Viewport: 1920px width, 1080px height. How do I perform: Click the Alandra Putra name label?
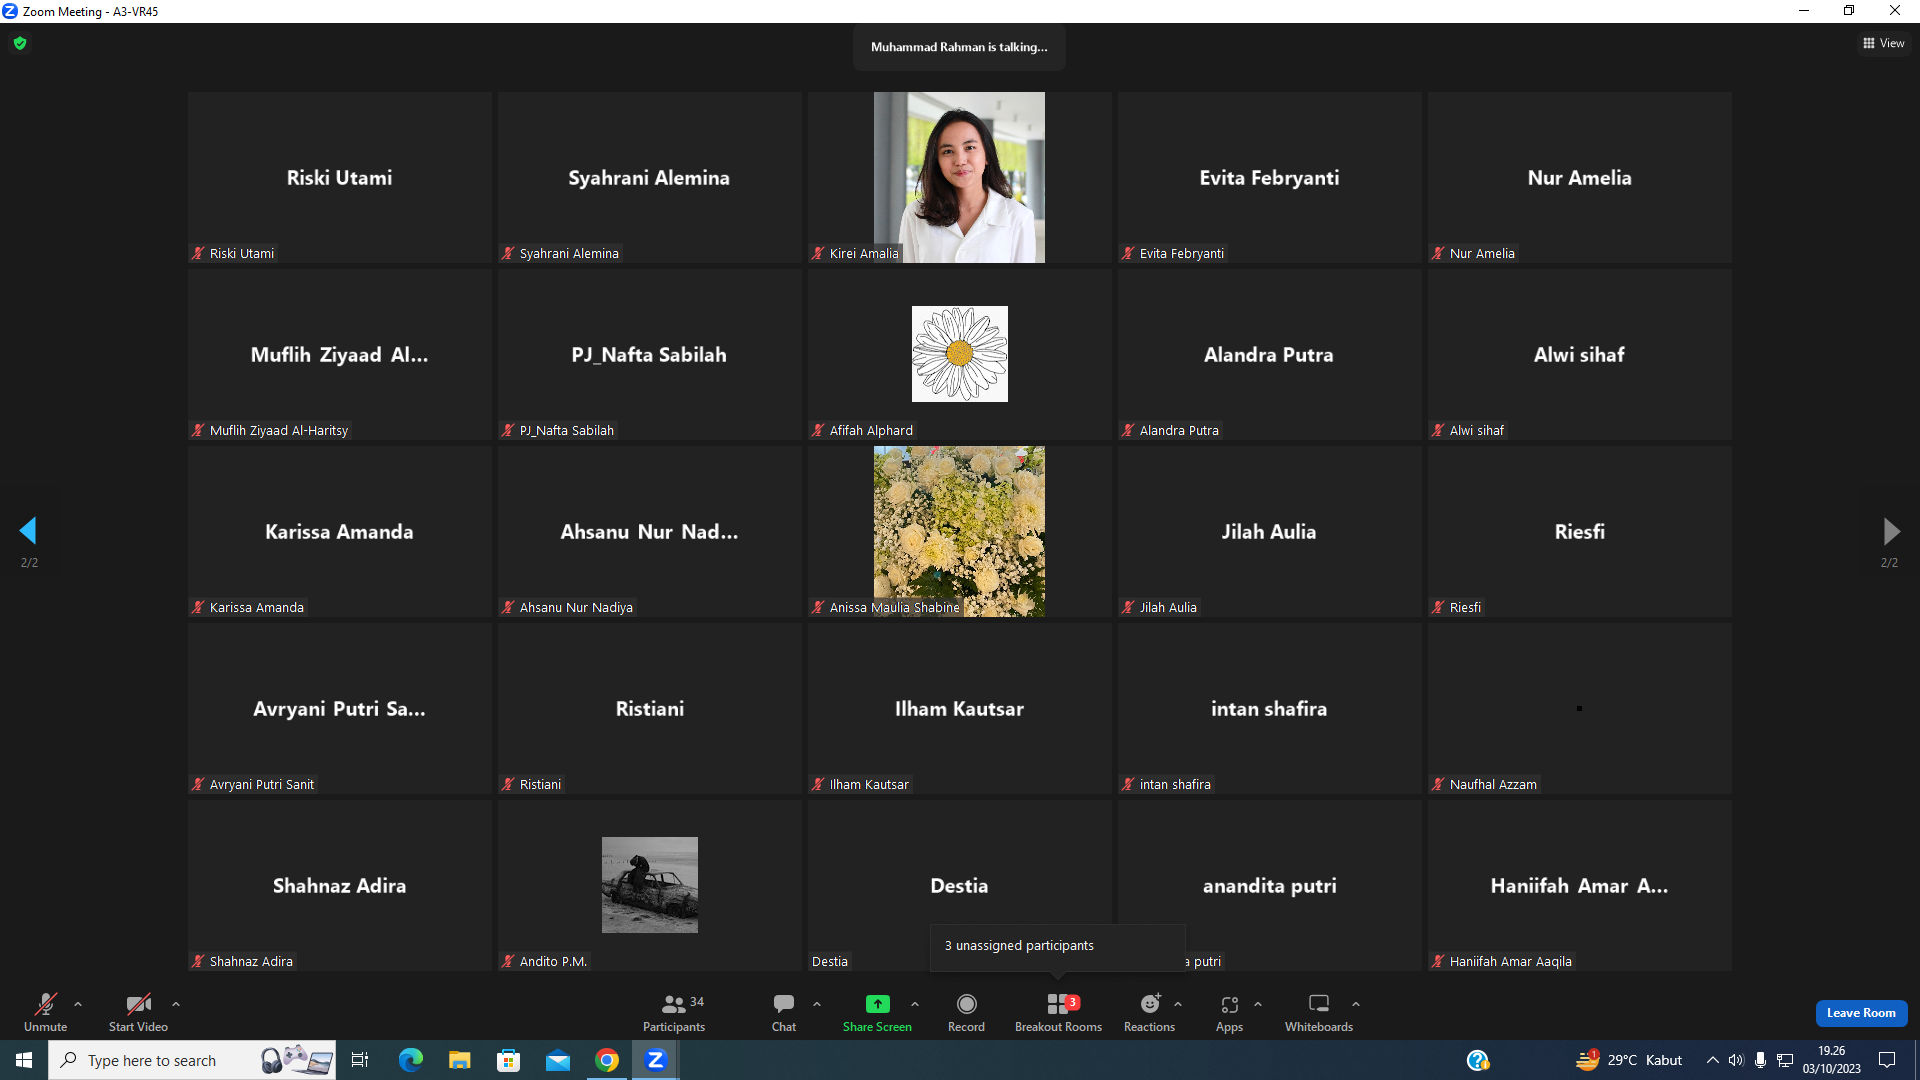(1179, 431)
